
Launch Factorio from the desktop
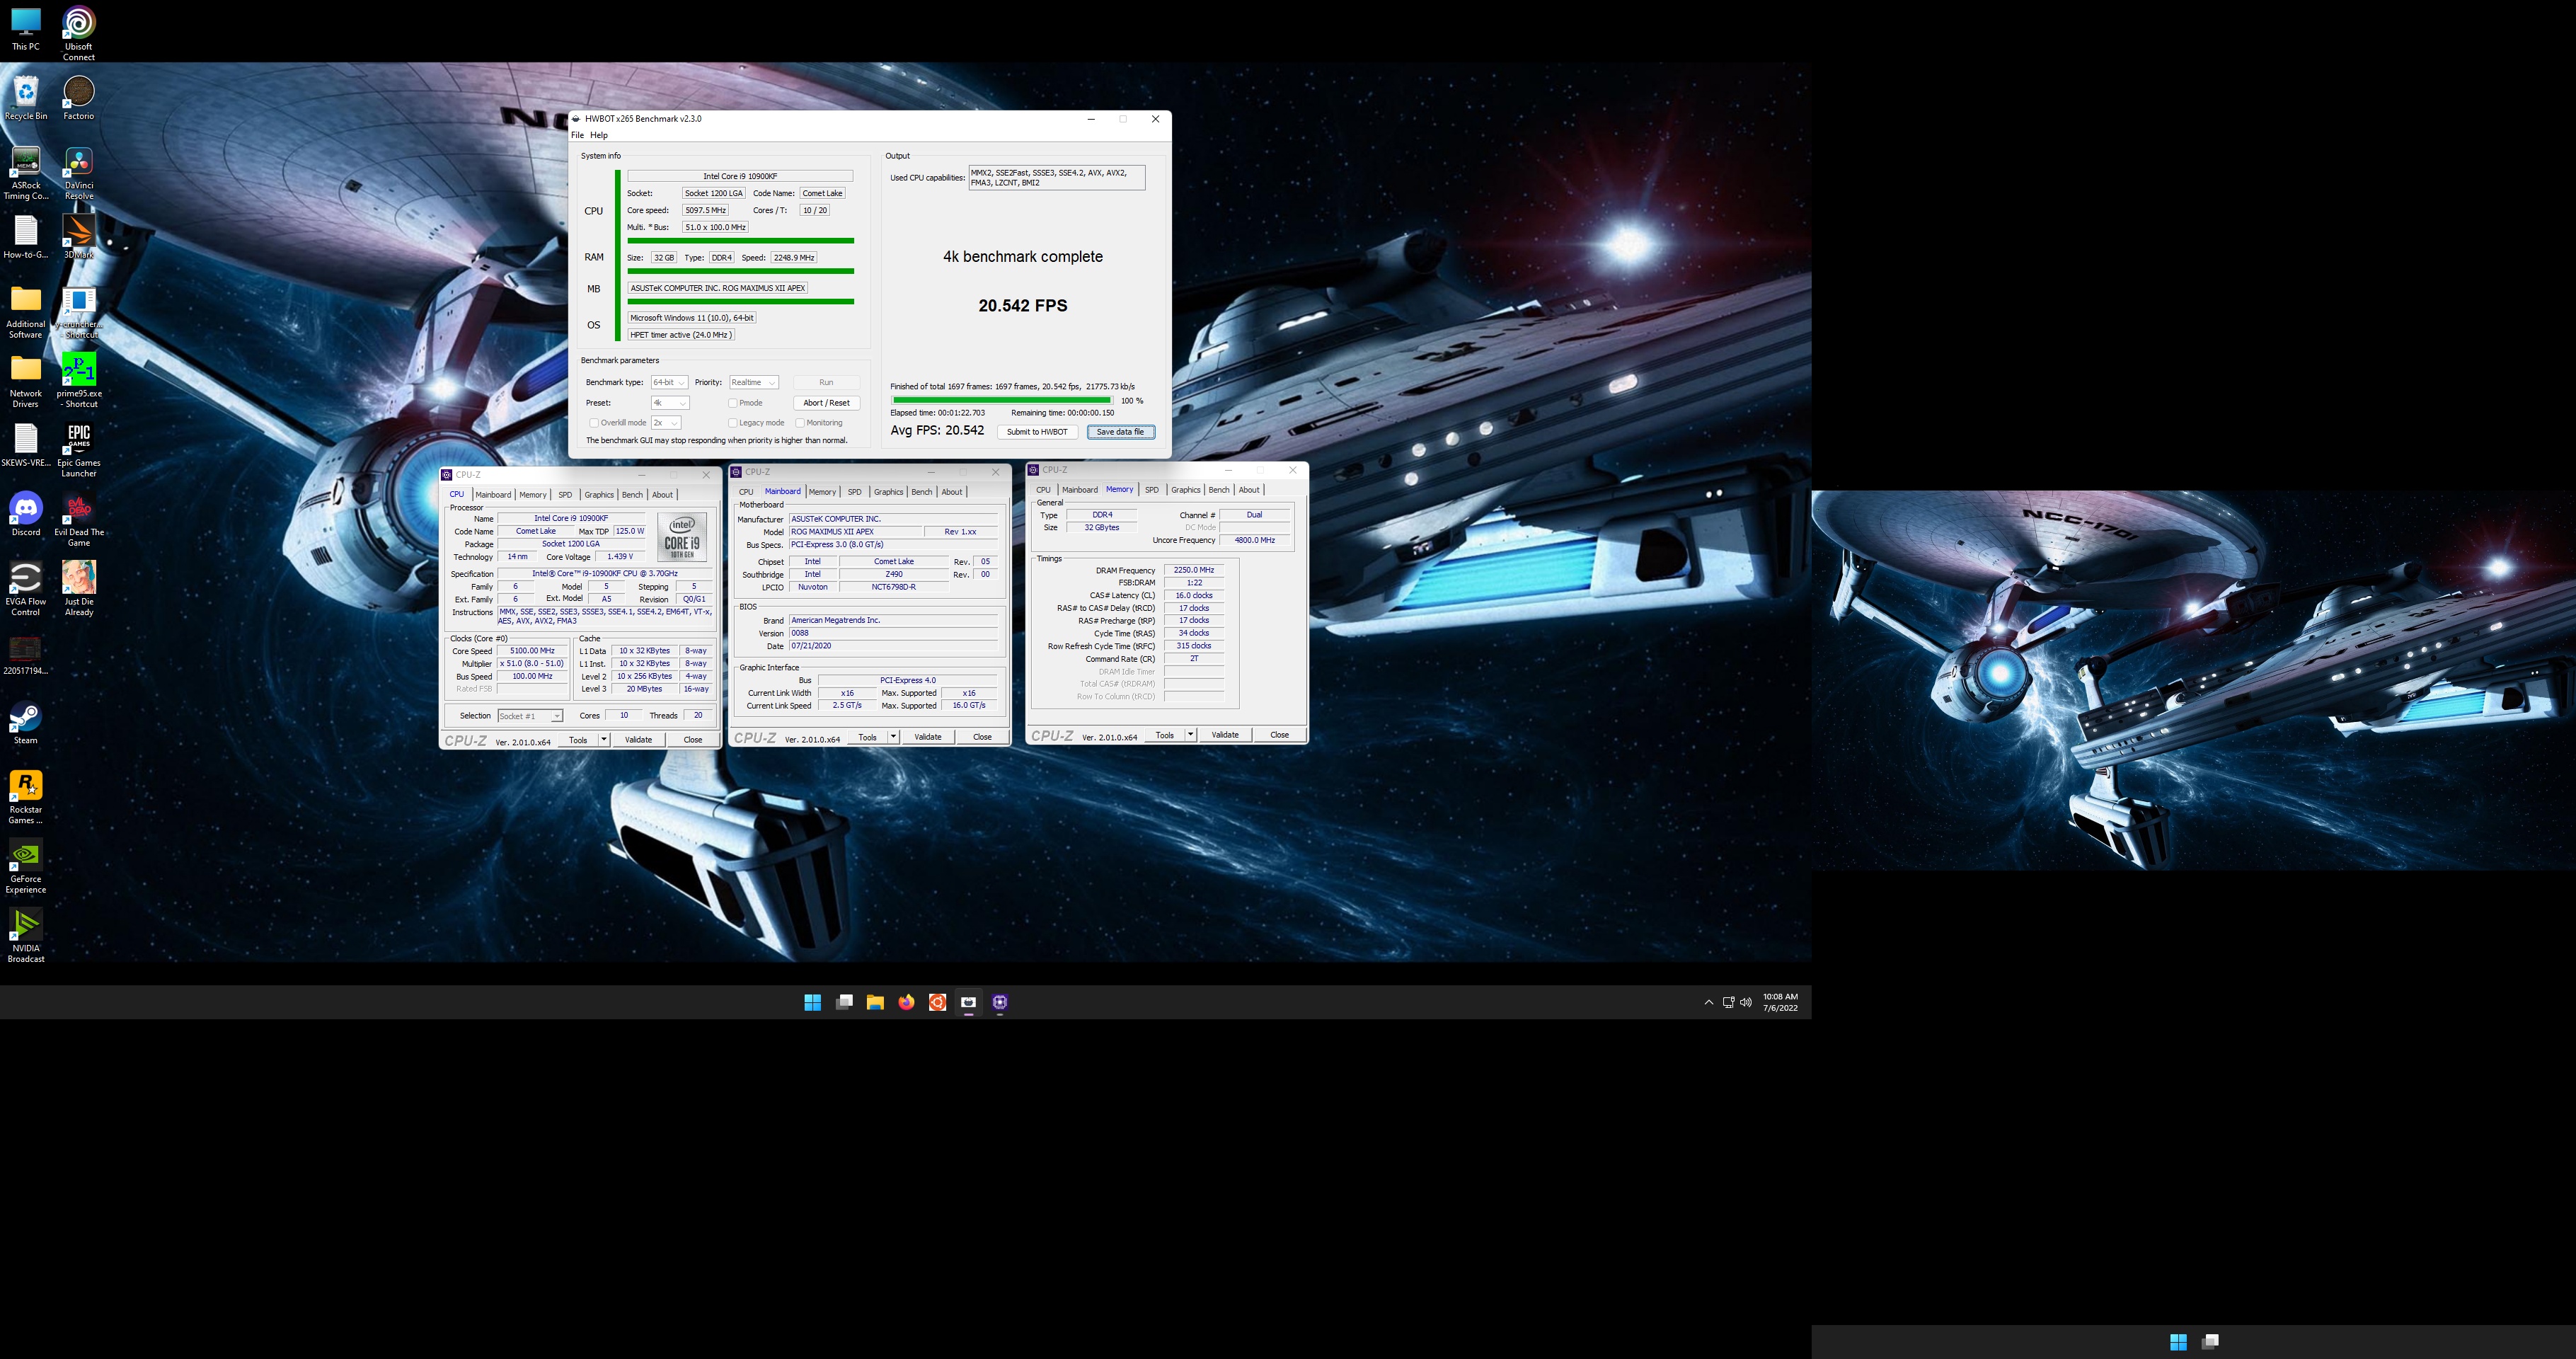click(79, 98)
